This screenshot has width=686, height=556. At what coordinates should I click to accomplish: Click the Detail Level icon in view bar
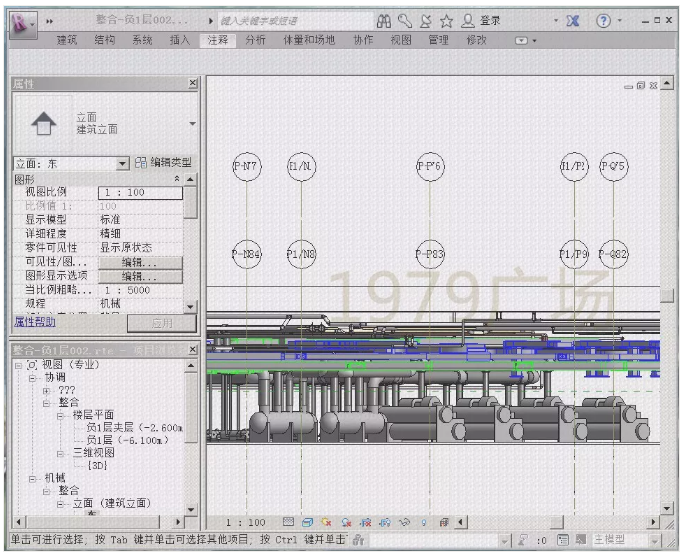[x=288, y=522]
